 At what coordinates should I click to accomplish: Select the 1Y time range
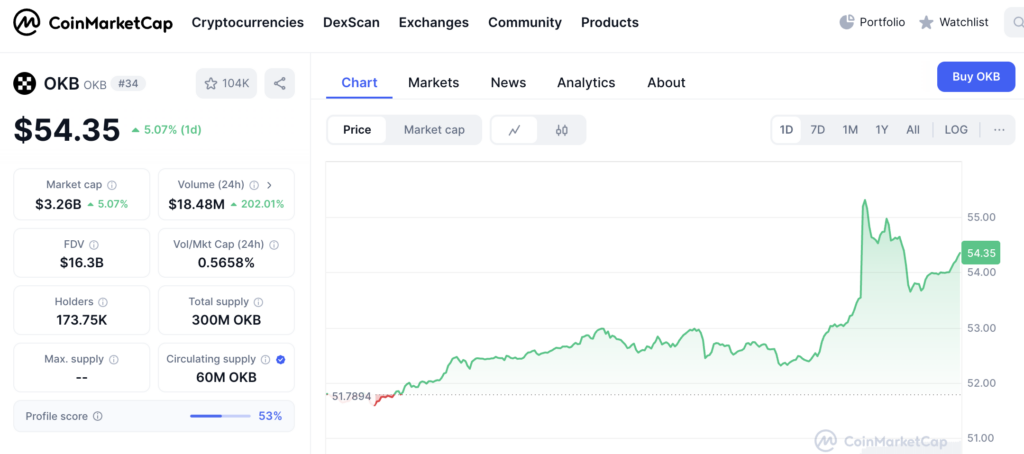coord(882,130)
